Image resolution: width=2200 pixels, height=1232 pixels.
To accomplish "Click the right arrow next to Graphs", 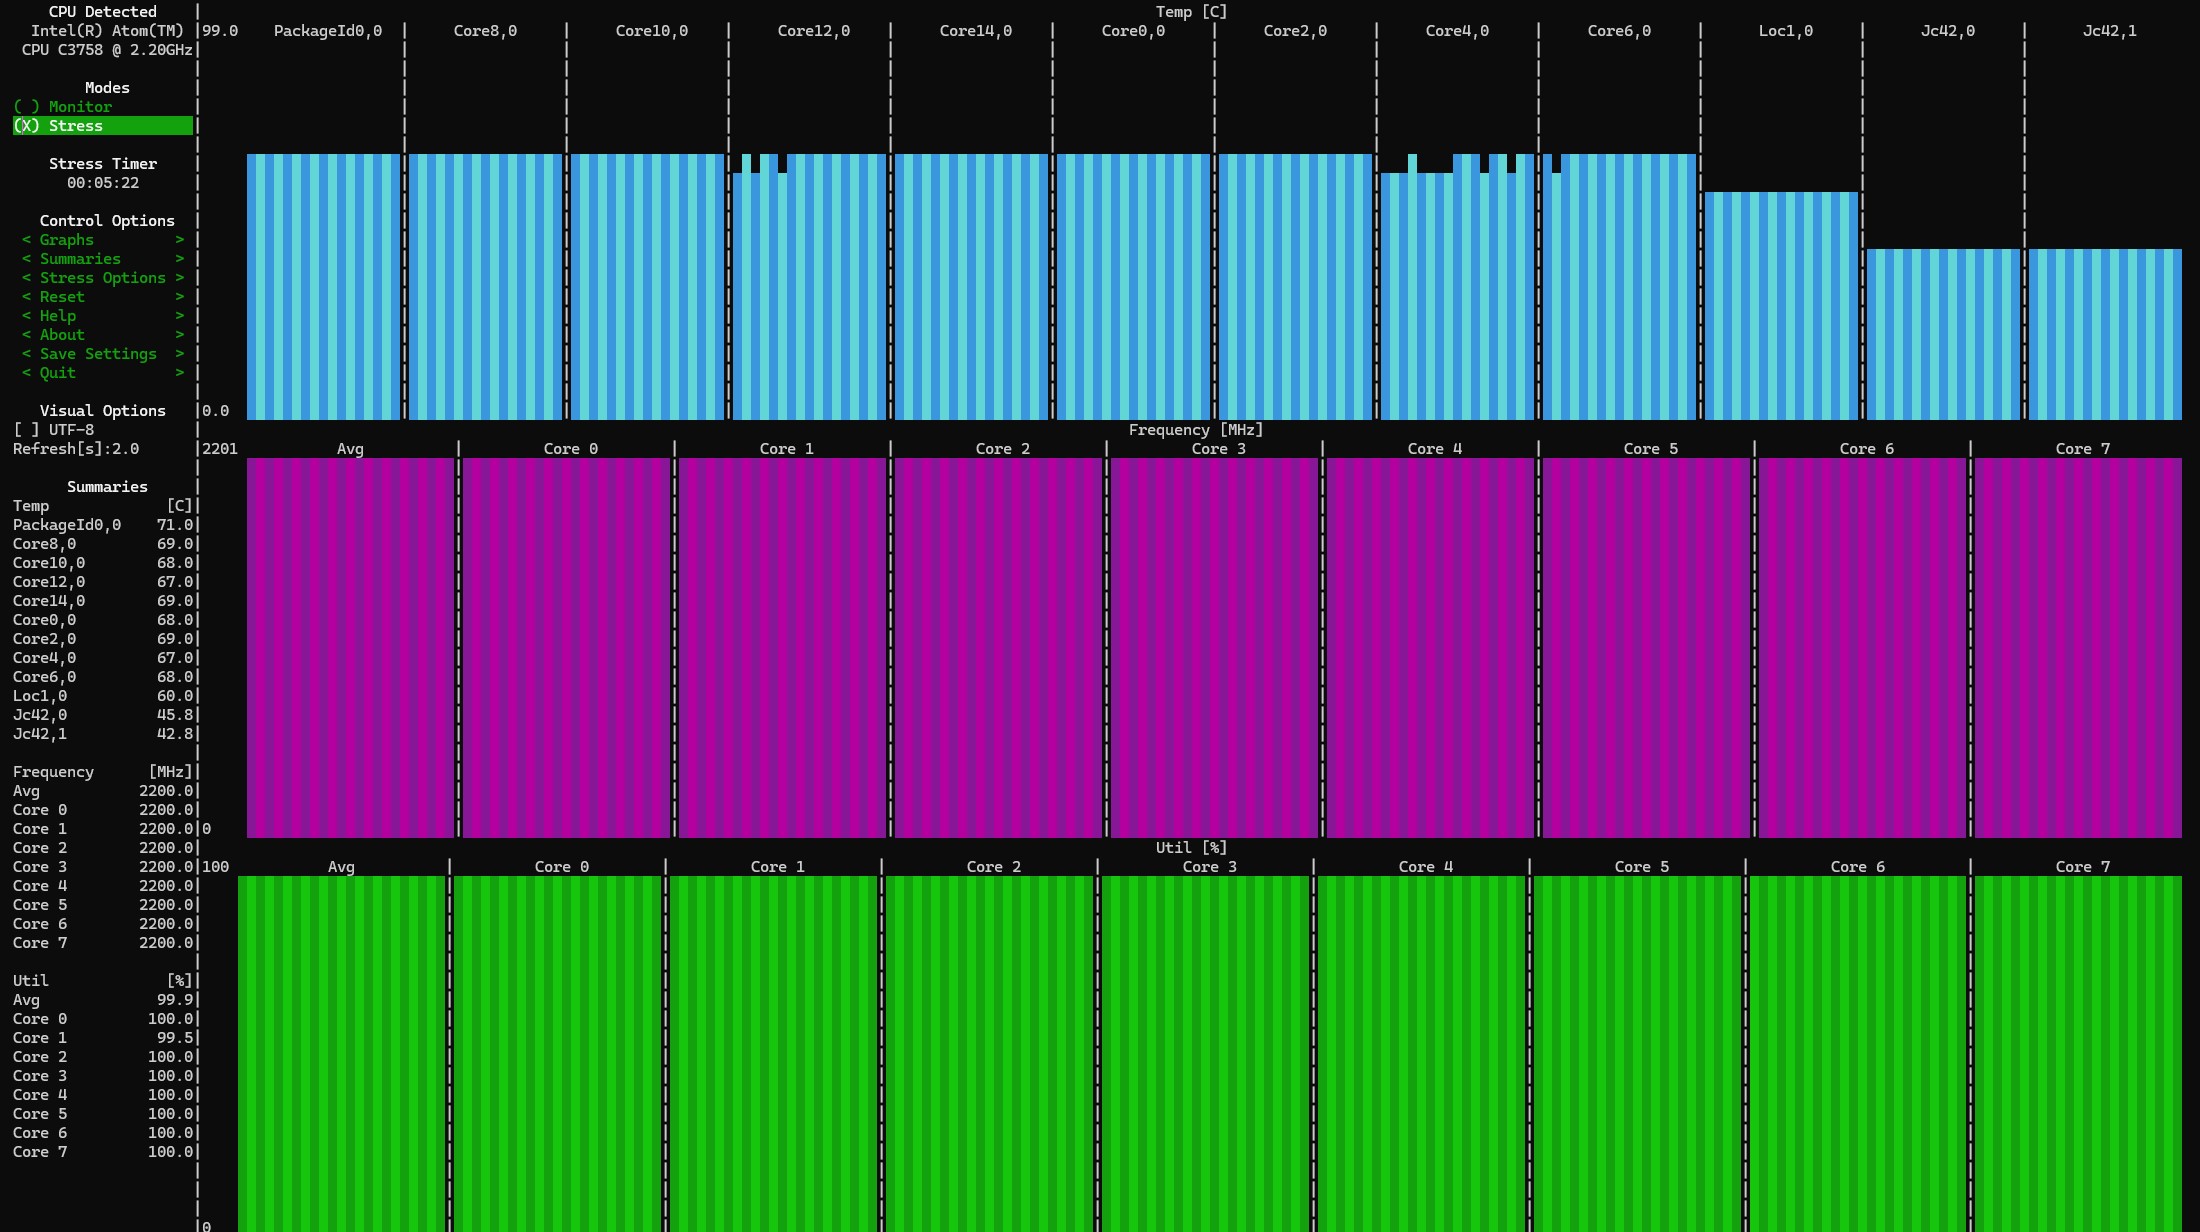I will point(180,240).
